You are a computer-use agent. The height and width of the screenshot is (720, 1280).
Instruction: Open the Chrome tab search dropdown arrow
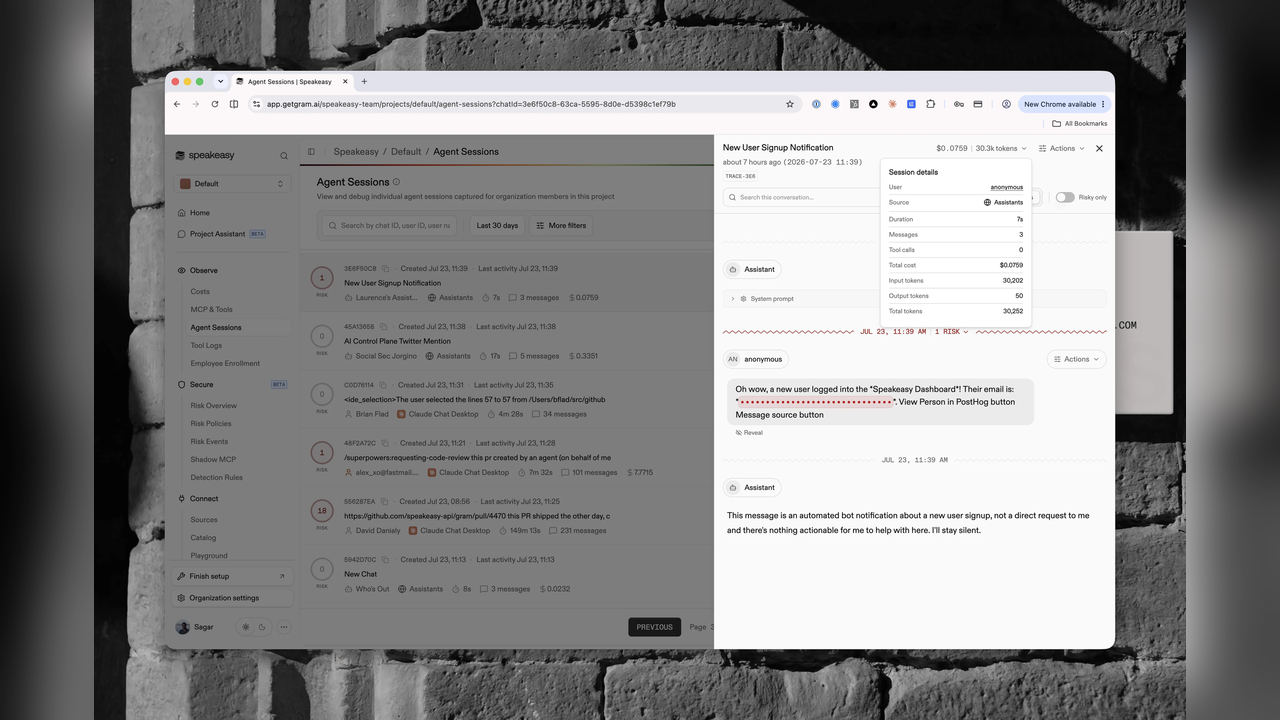[220, 82]
